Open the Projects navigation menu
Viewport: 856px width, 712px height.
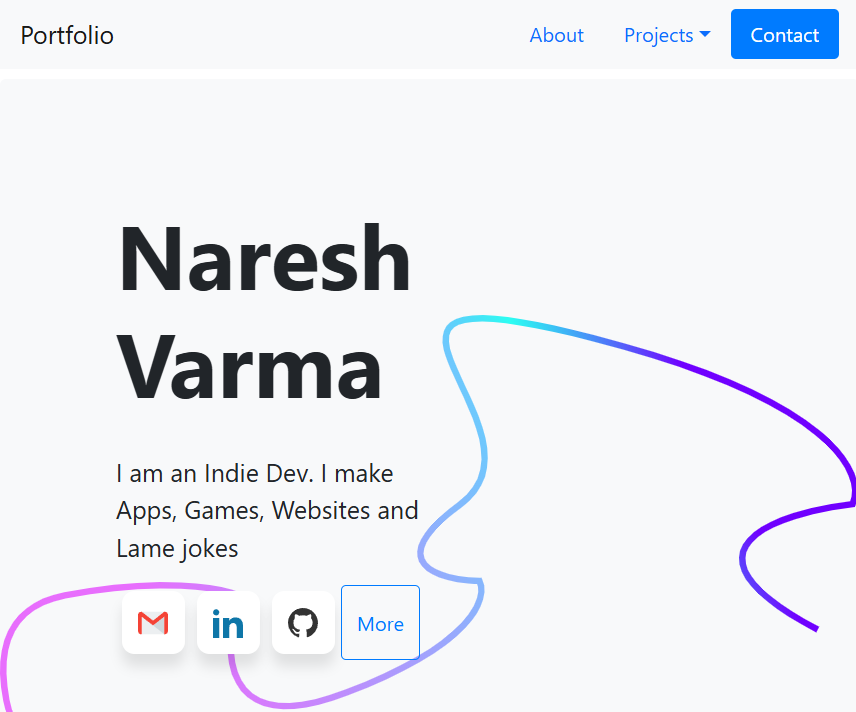click(667, 35)
